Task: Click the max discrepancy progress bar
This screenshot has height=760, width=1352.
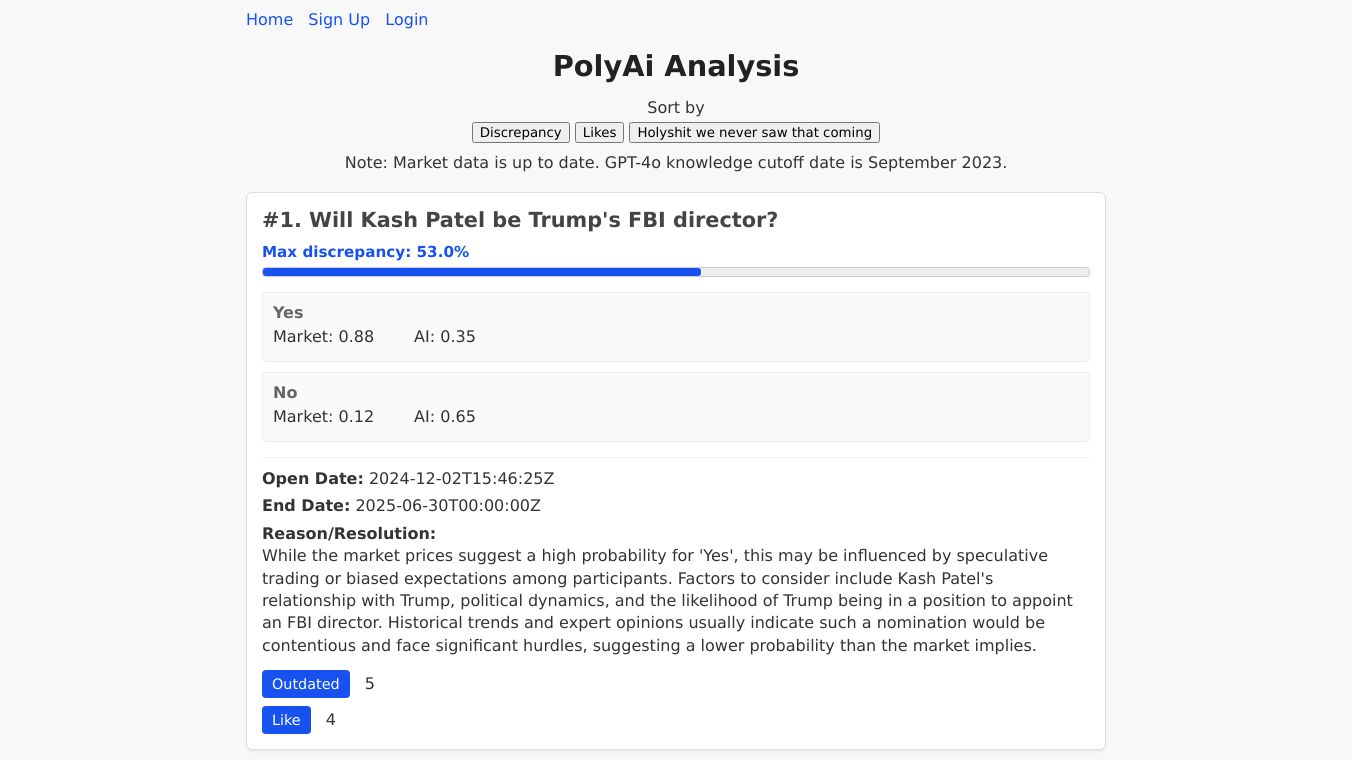Action: click(x=675, y=272)
